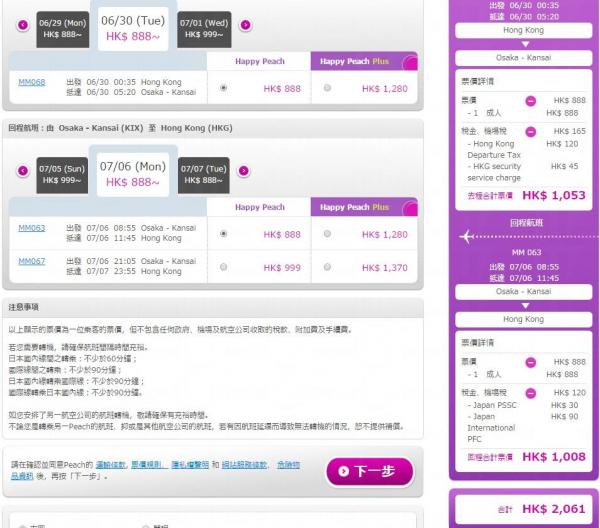This screenshot has width=600, height=528.
Task: Collapse return fare HK$ 888 minus icon
Action: [531, 362]
